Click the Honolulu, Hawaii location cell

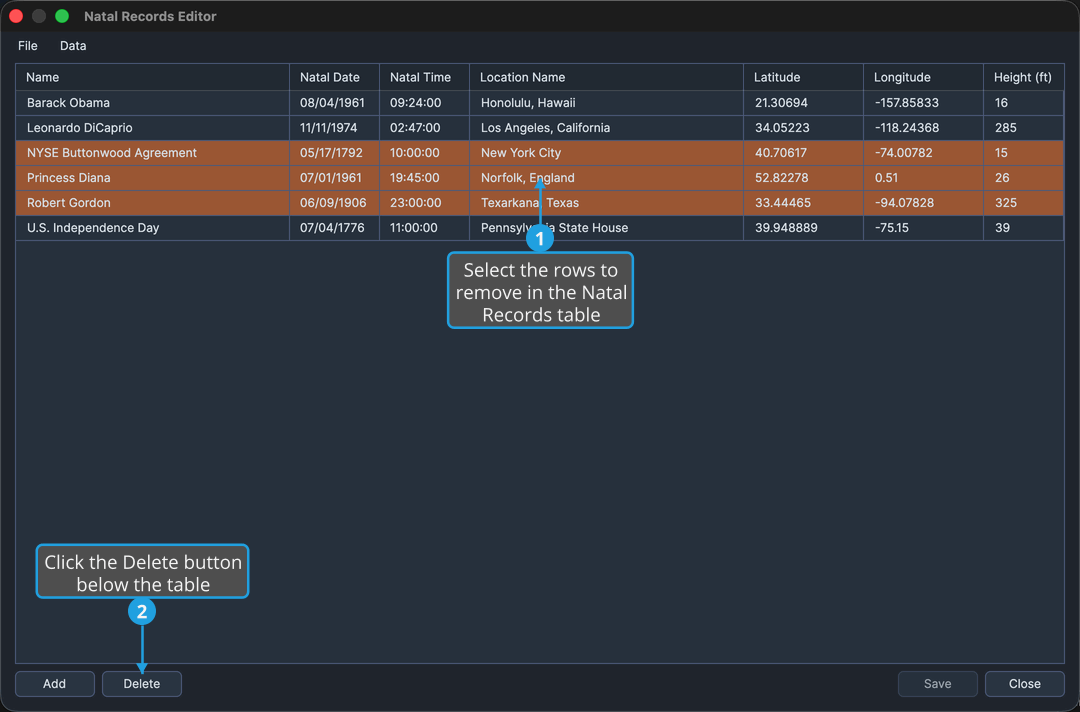coord(606,103)
